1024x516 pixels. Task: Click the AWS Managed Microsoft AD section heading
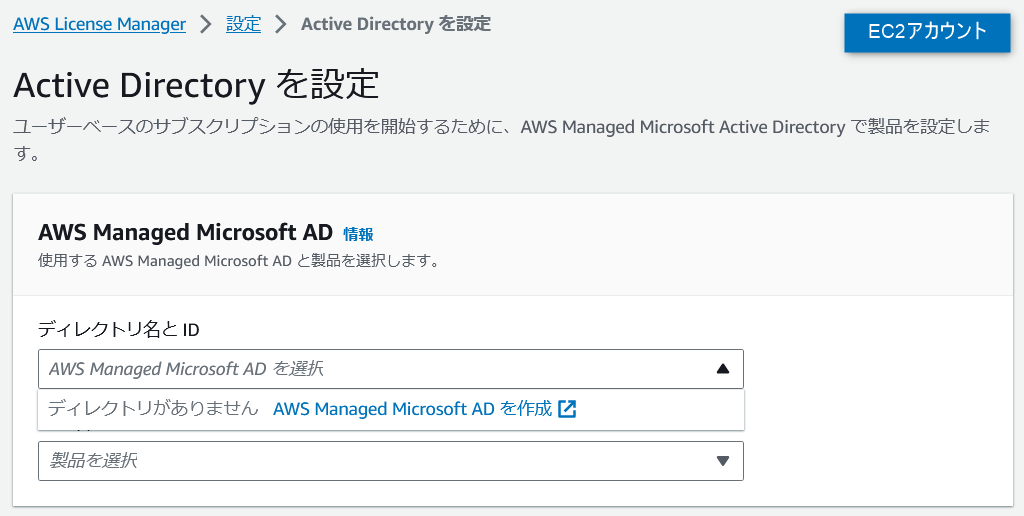click(185, 233)
